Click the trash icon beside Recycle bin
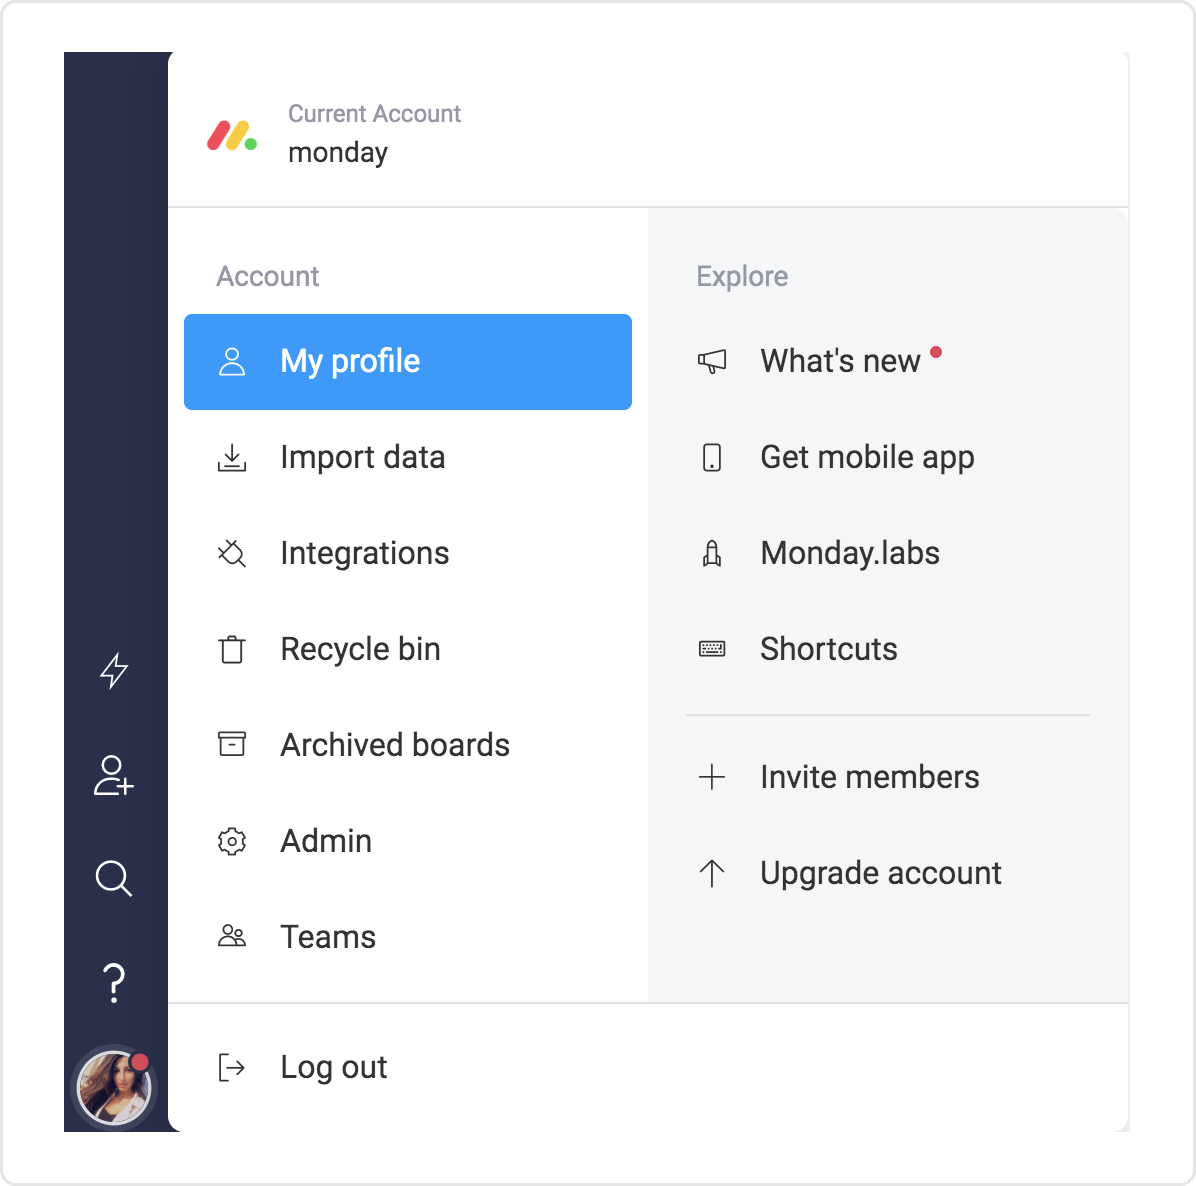This screenshot has width=1196, height=1186. [232, 650]
